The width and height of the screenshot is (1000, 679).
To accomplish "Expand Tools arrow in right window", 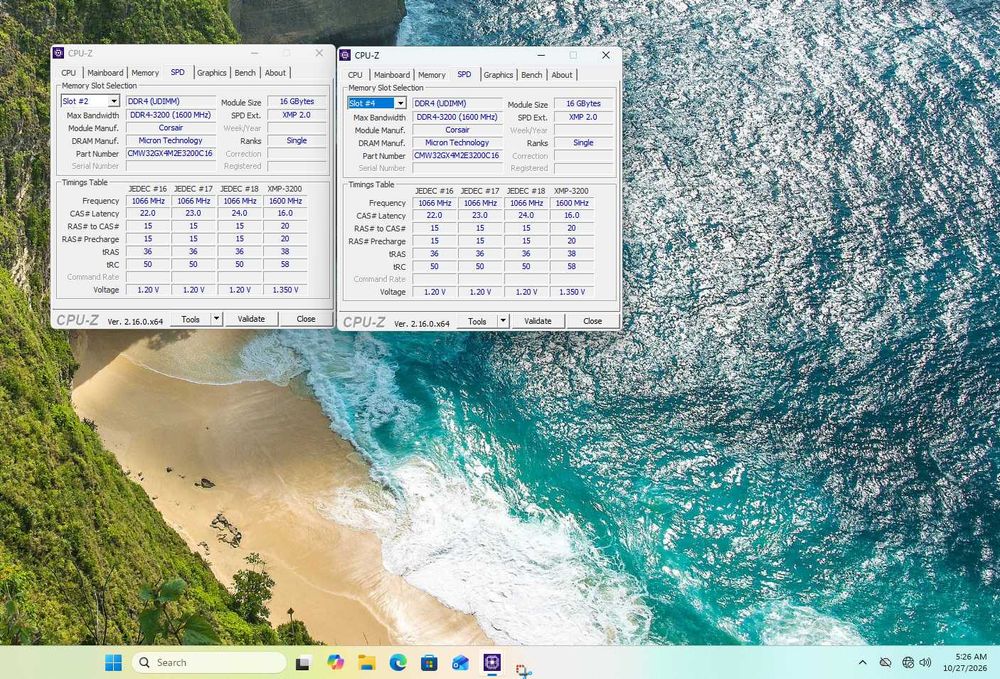I will [503, 321].
